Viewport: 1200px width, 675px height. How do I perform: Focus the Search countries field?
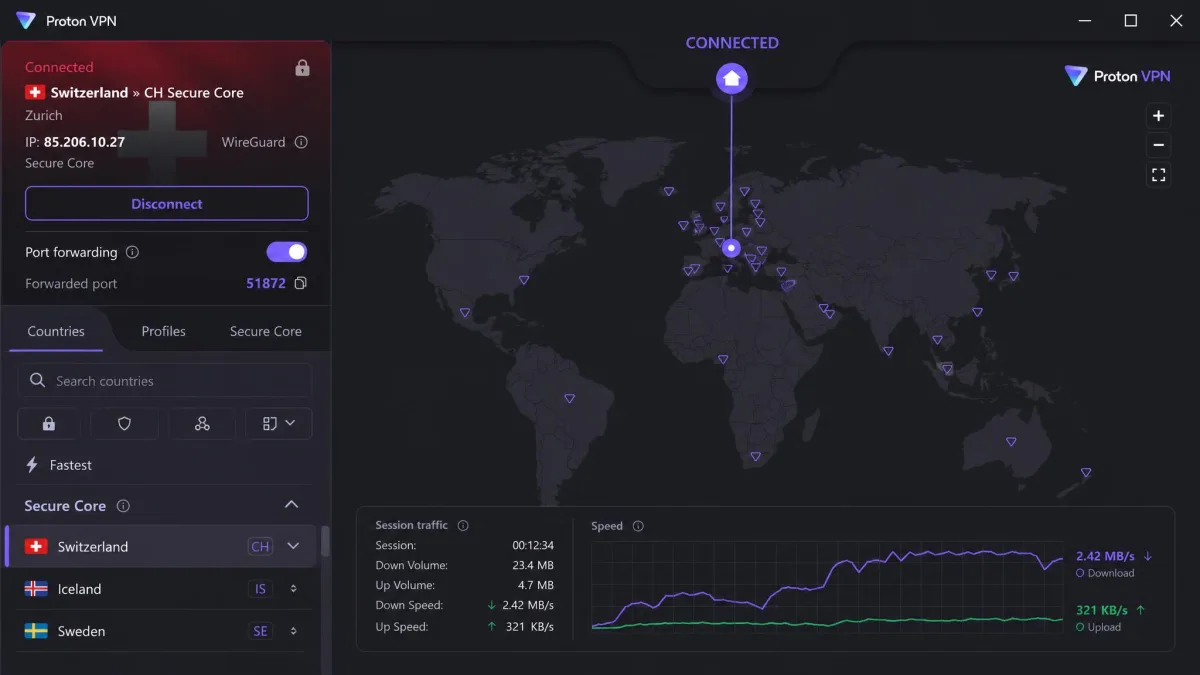(165, 381)
